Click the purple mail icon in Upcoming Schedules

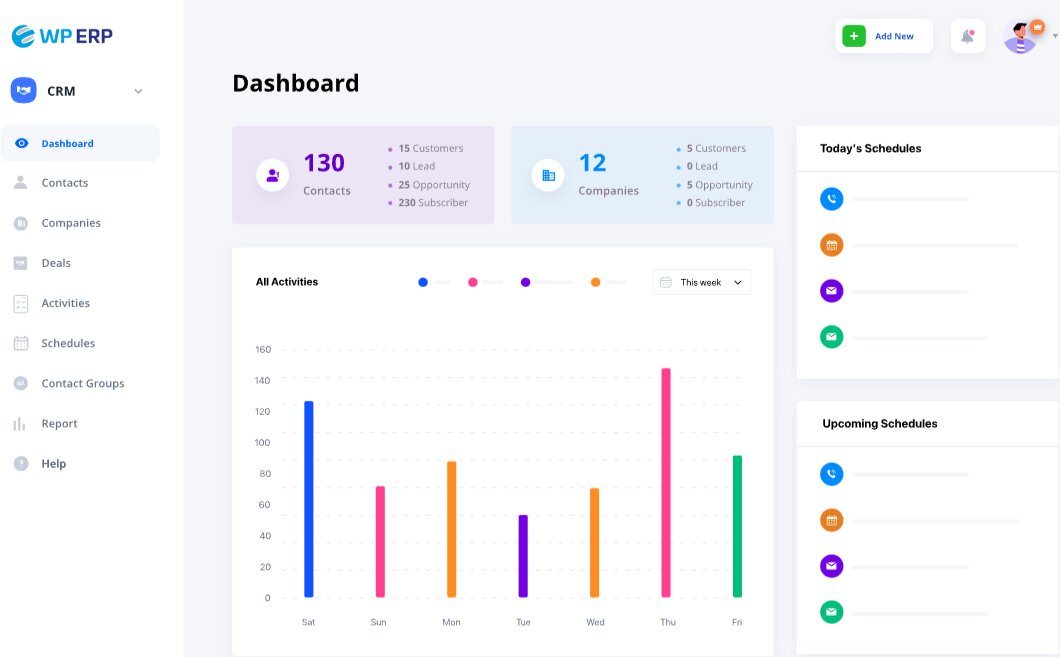pyautogui.click(x=831, y=566)
